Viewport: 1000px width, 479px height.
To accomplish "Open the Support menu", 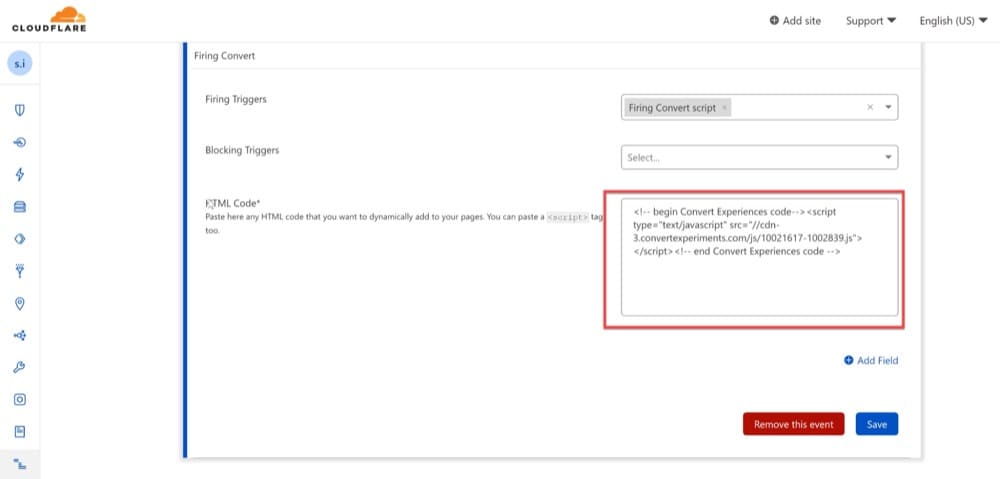I will point(871,20).
